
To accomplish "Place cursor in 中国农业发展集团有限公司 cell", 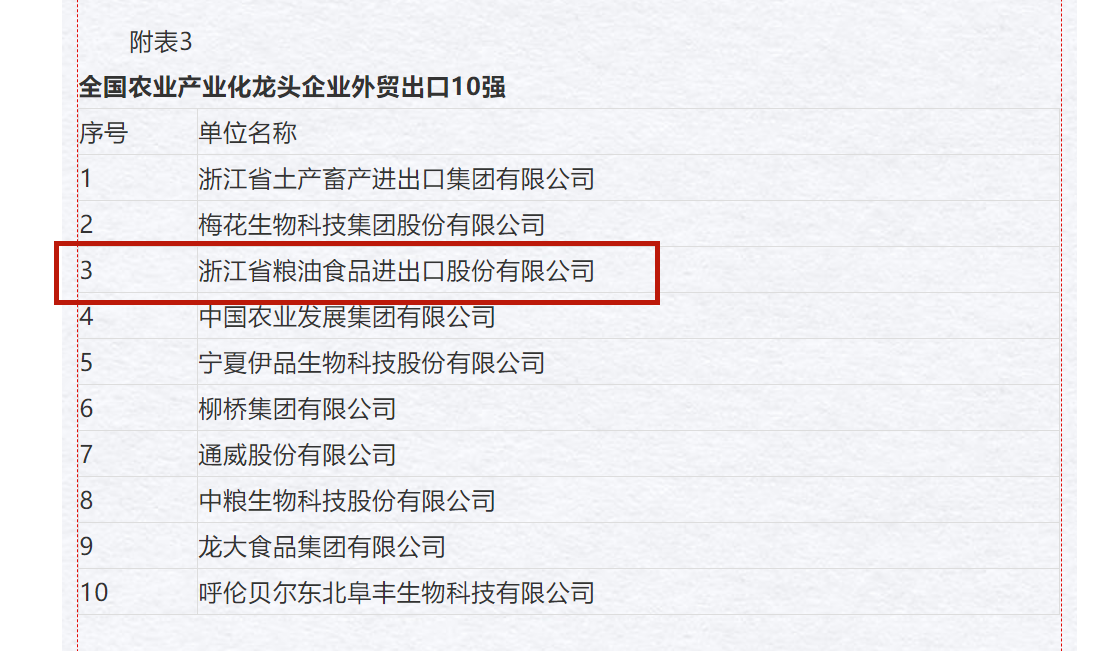I will (347, 317).
